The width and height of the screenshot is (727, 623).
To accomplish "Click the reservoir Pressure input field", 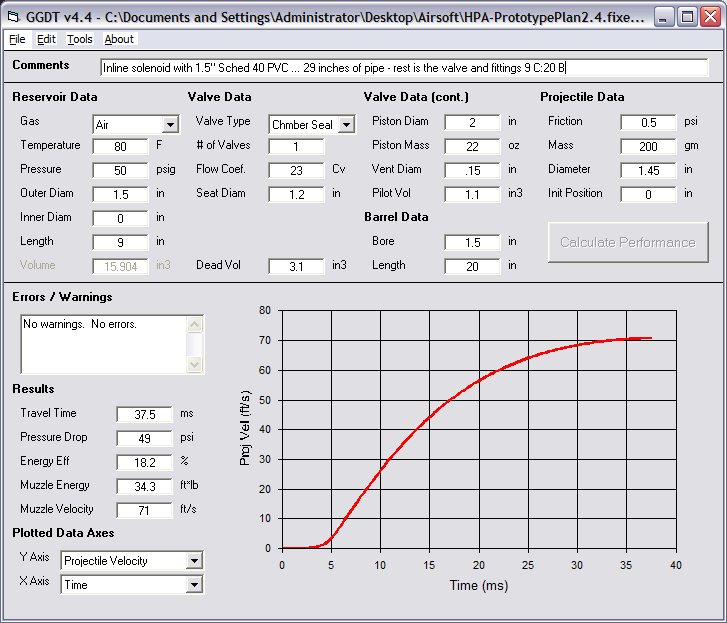I will (x=121, y=170).
